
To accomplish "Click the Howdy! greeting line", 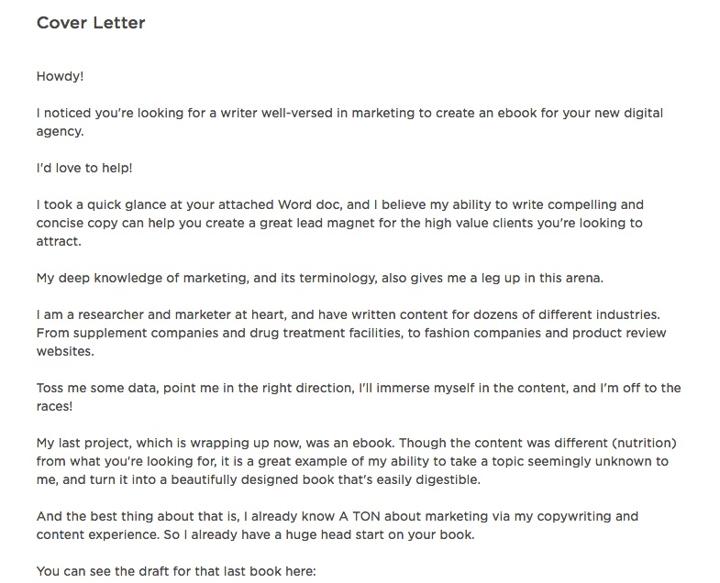I will tap(60, 76).
